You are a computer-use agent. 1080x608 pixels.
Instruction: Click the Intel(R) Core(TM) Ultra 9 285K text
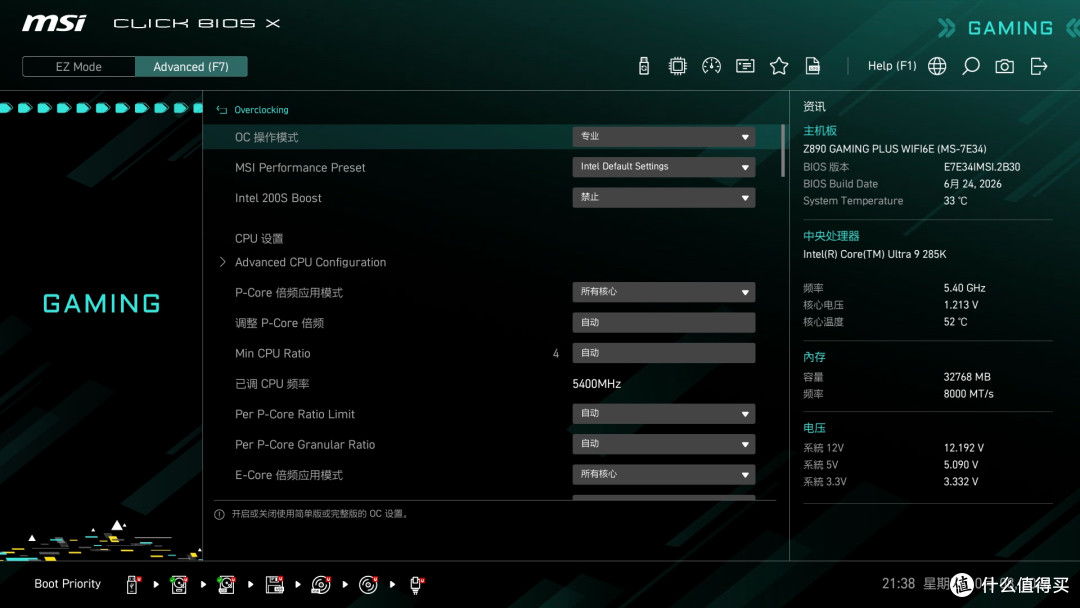coord(874,254)
